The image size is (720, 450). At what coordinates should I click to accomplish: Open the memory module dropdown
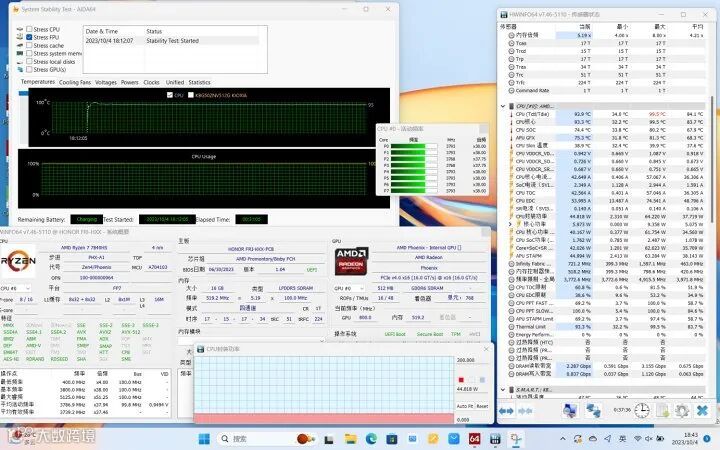click(251, 341)
